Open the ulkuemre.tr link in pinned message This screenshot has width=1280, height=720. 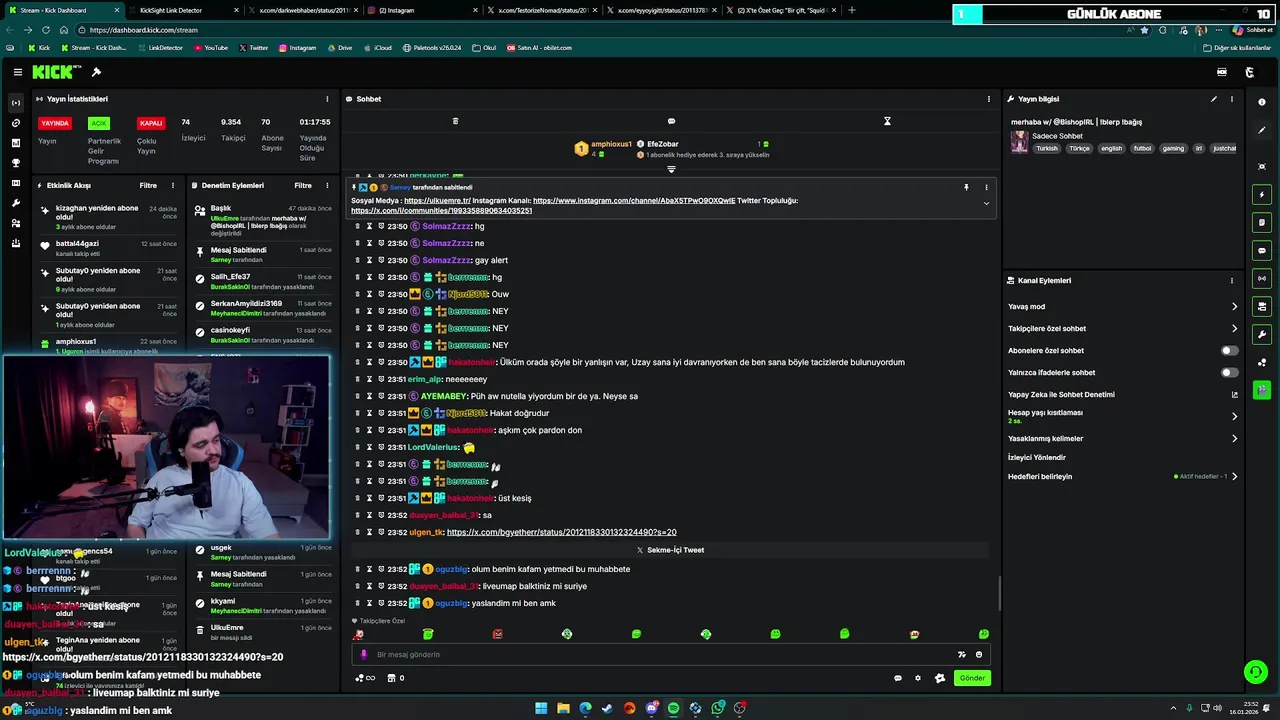(437, 200)
